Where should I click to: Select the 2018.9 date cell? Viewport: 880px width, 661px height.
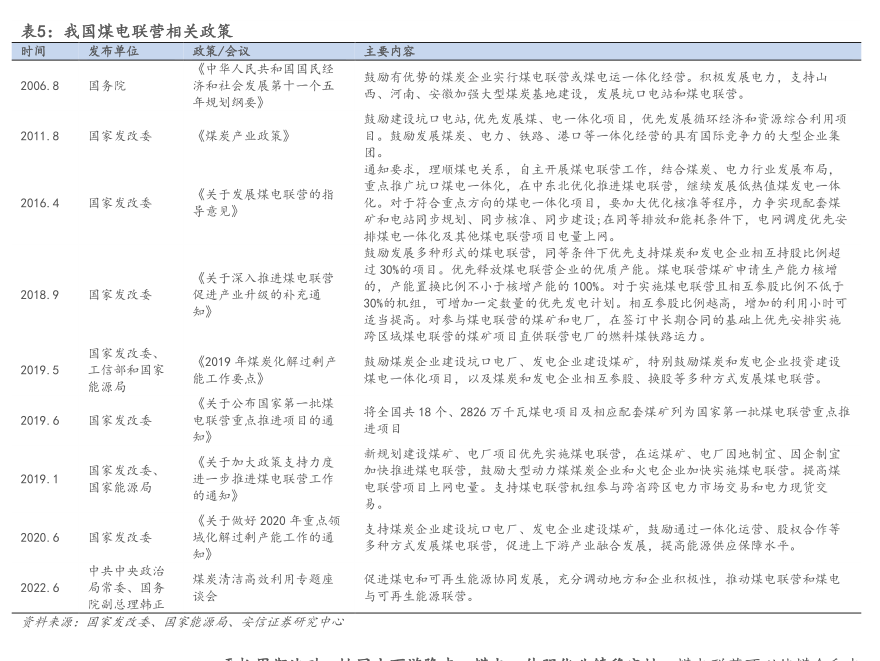[x=40, y=295]
